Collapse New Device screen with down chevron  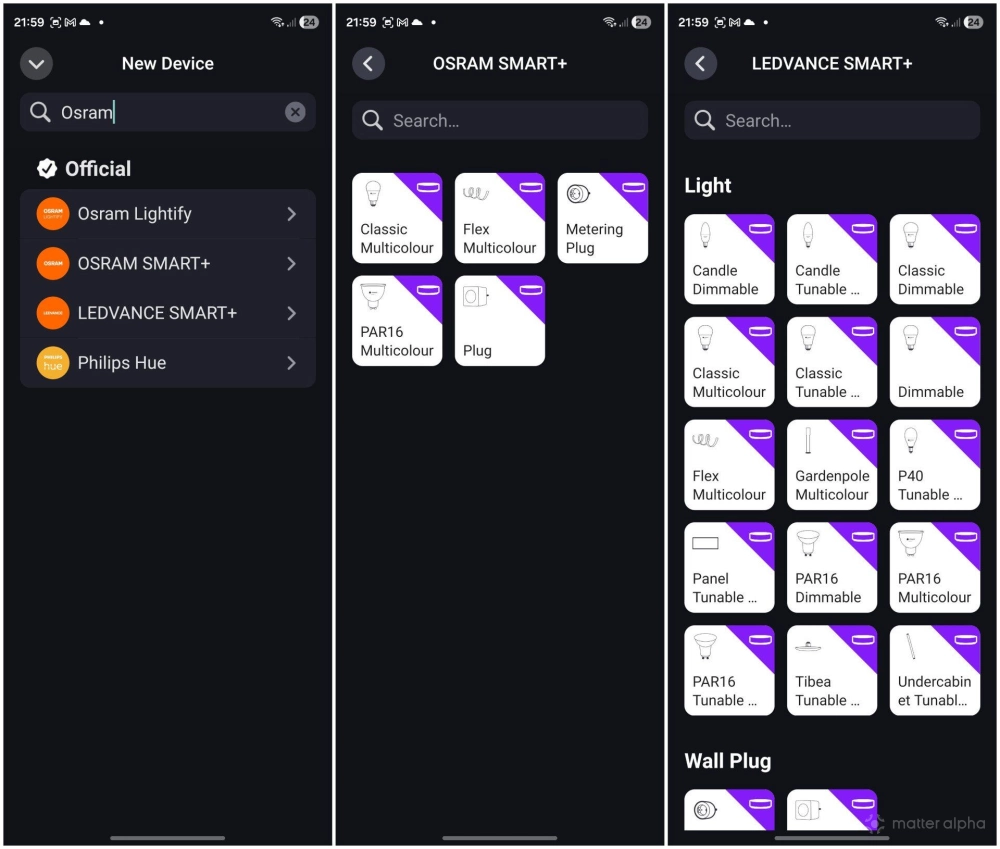pyautogui.click(x=36, y=64)
